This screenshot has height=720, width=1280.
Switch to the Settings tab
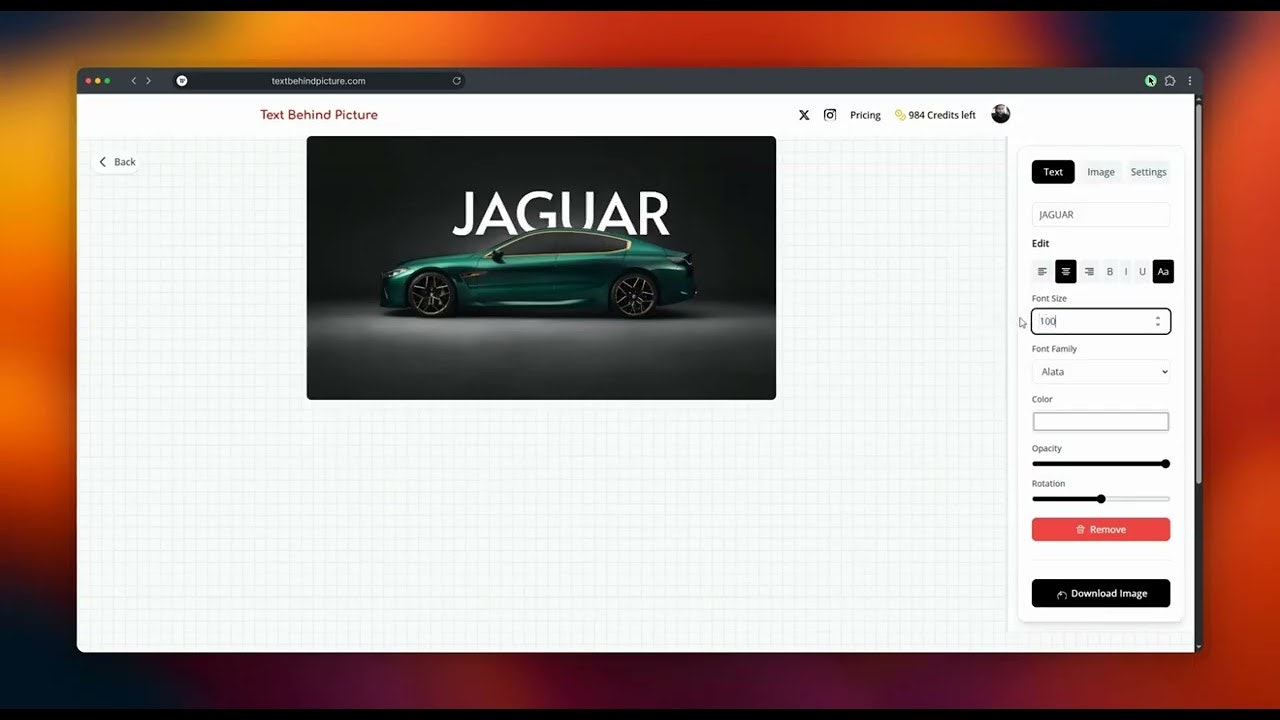1148,172
